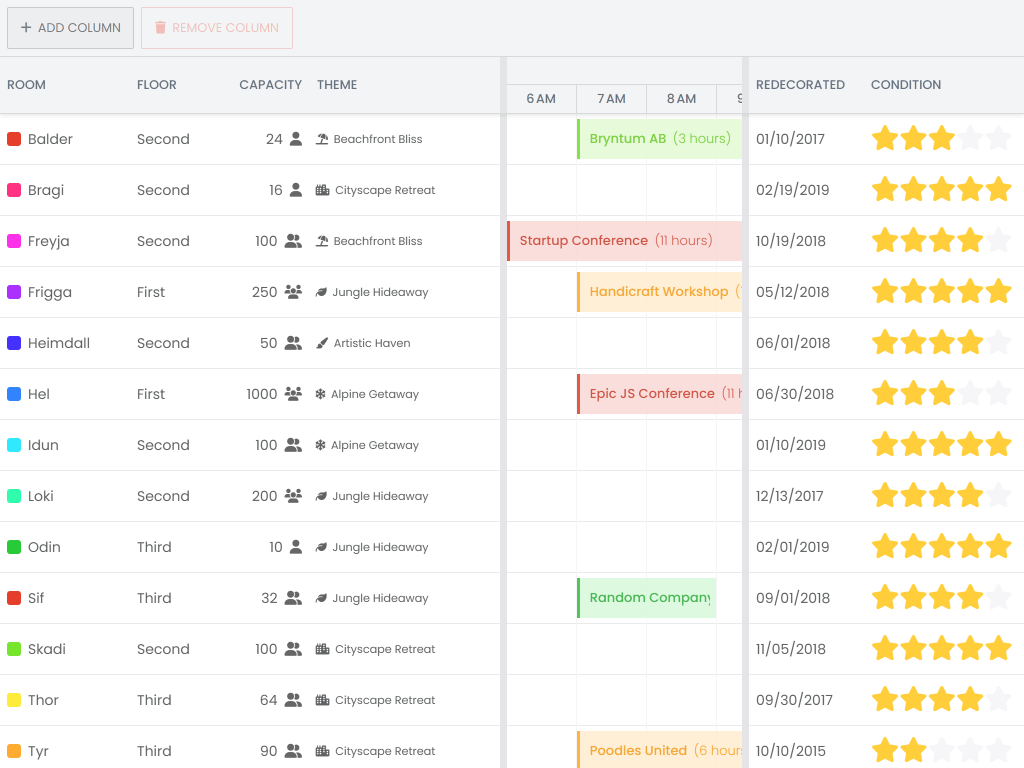The height and width of the screenshot is (768, 1024).
Task: Click the 02/19/2019 date in Bragi row
Action: pos(793,190)
